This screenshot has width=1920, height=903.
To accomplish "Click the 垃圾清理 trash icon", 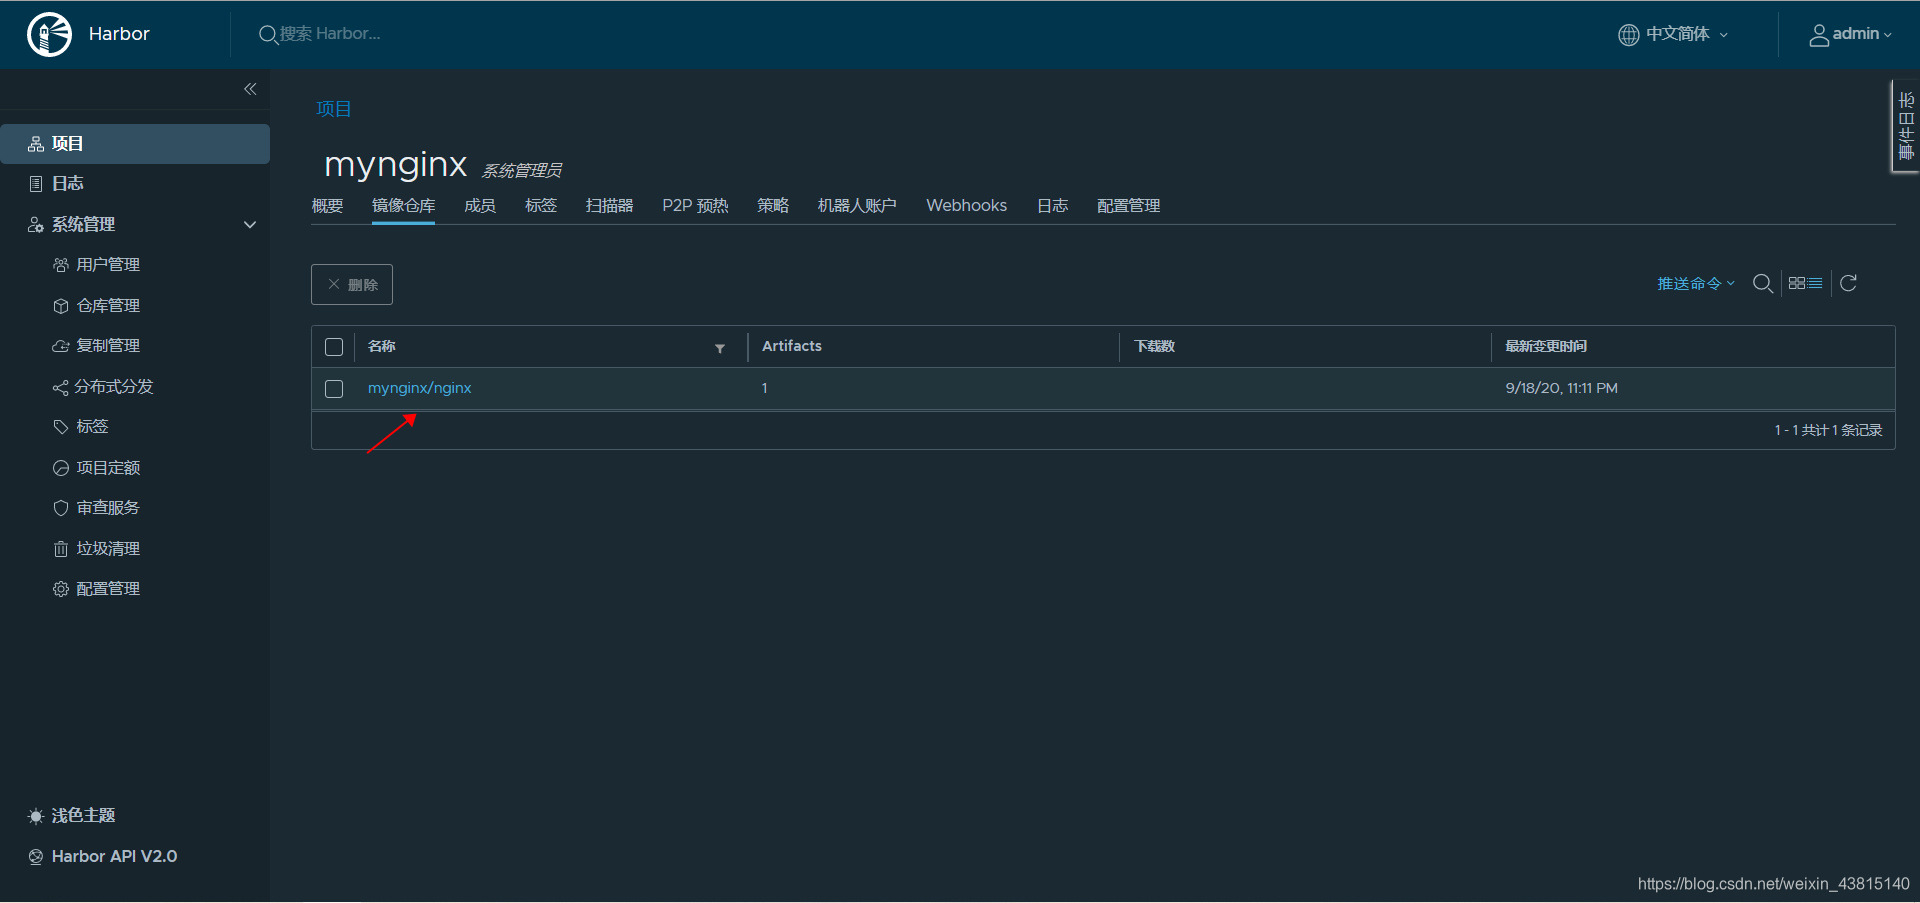I will (x=61, y=549).
